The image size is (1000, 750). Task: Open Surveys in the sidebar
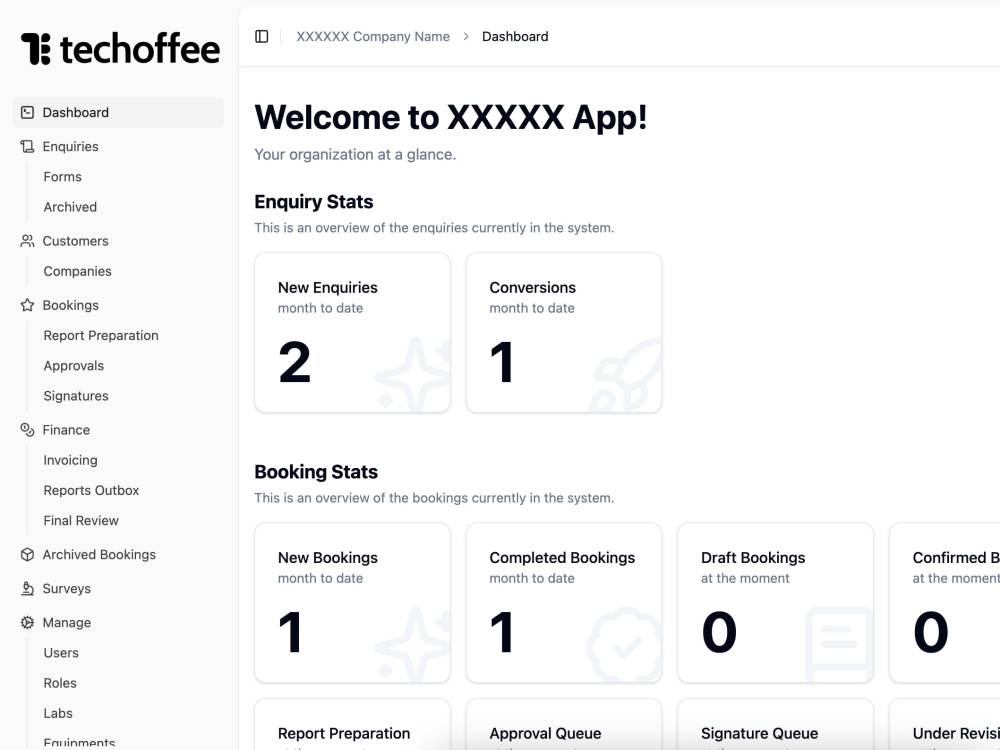(118, 589)
